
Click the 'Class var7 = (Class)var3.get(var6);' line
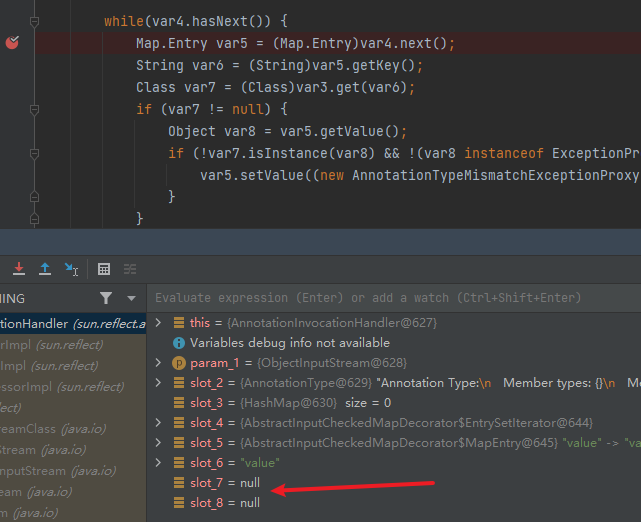click(x=276, y=87)
